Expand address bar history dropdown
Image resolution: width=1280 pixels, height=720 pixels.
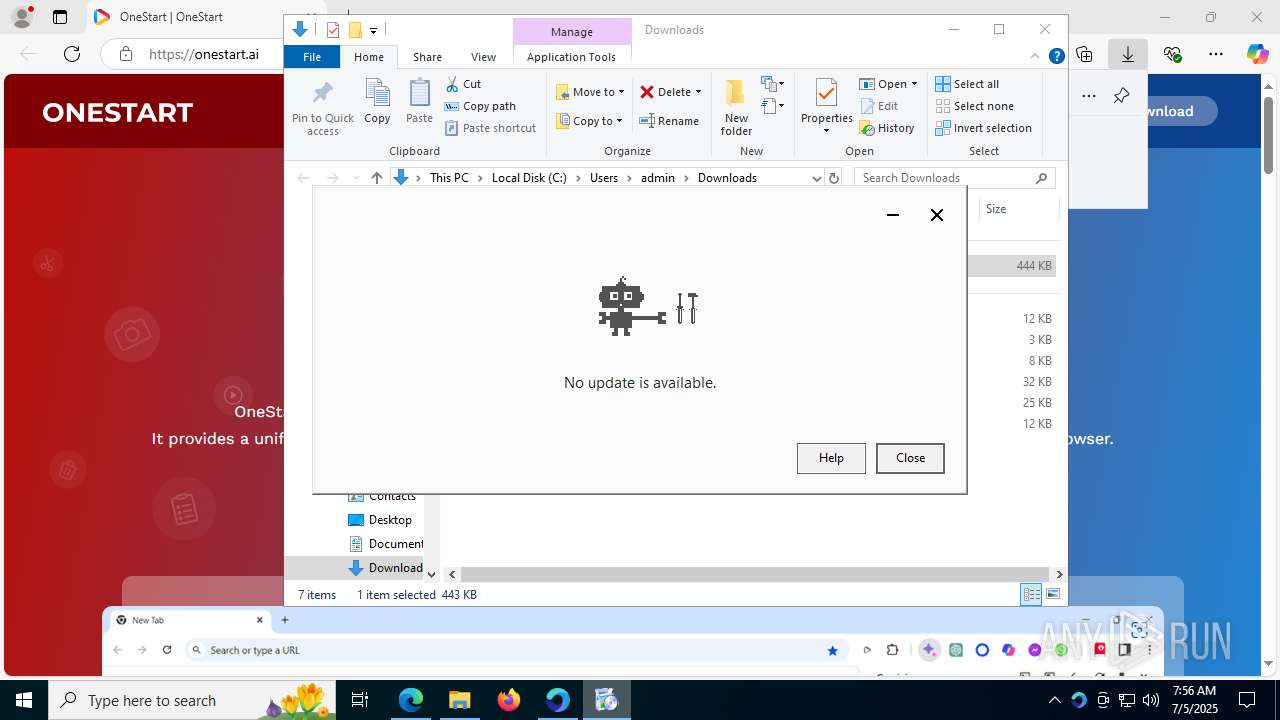coord(816,178)
